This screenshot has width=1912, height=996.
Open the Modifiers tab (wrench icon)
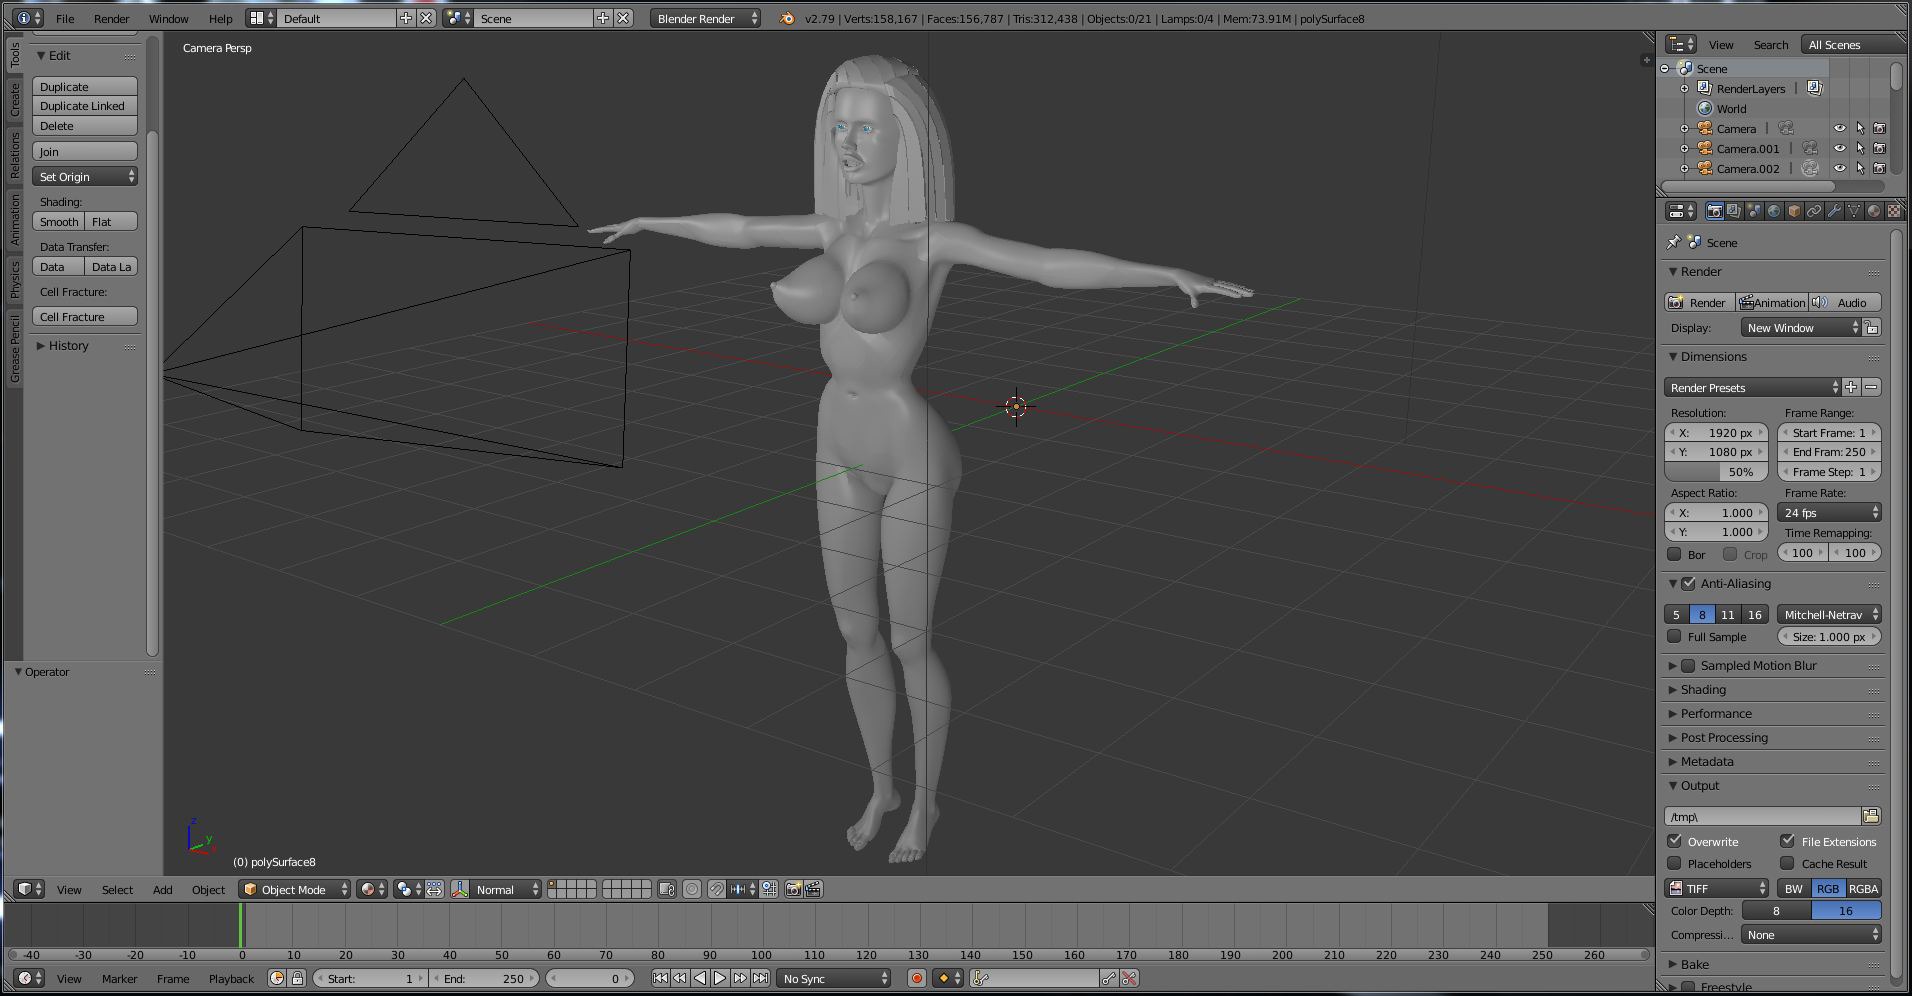click(1834, 211)
